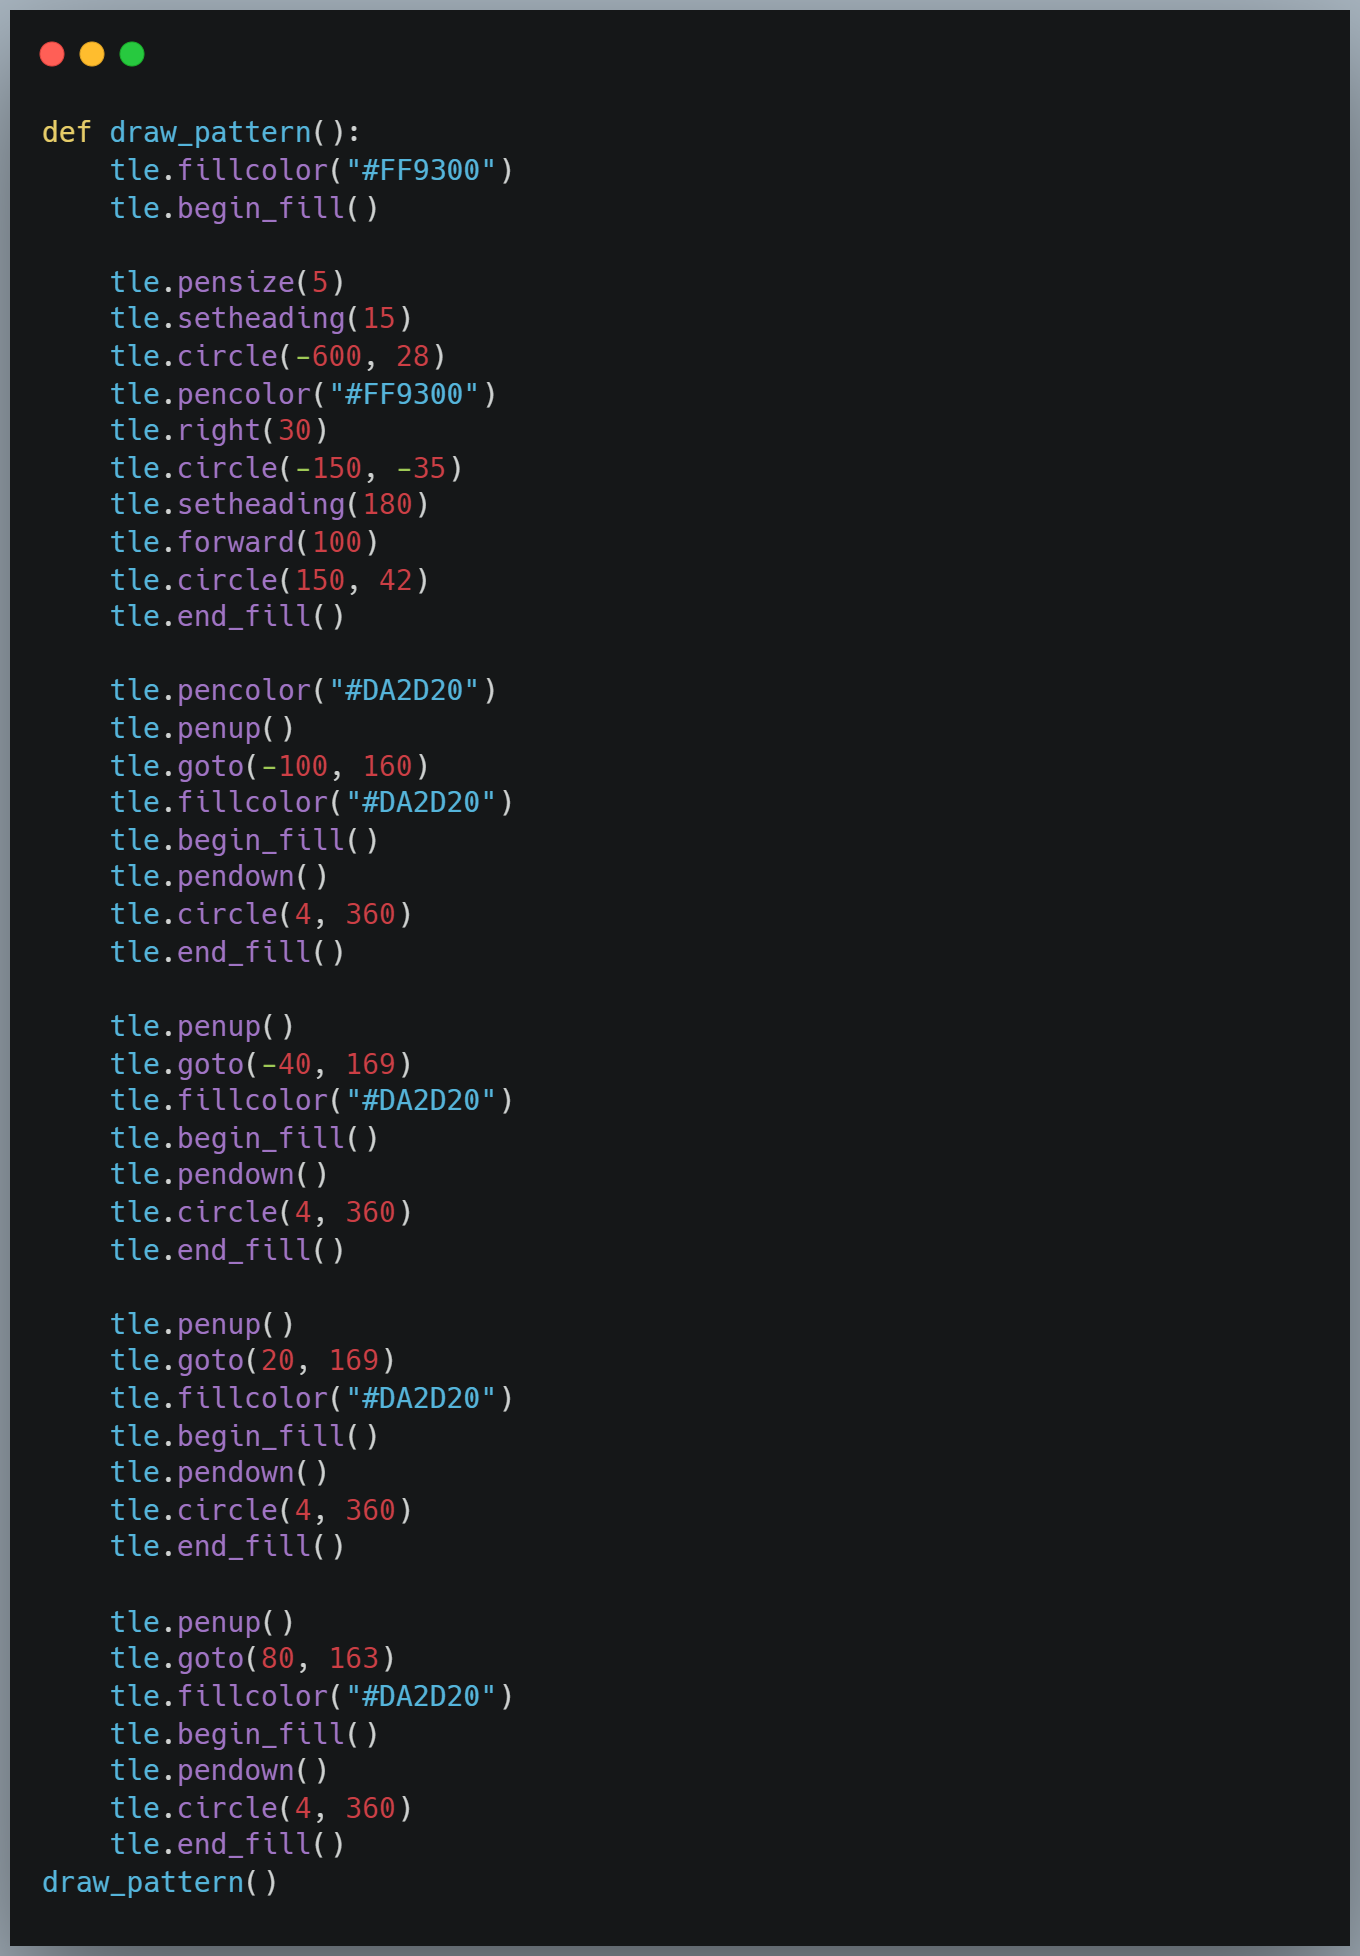Image resolution: width=1360 pixels, height=1956 pixels.
Task: Click the goto(-100, 160) line
Action: pos(270,766)
